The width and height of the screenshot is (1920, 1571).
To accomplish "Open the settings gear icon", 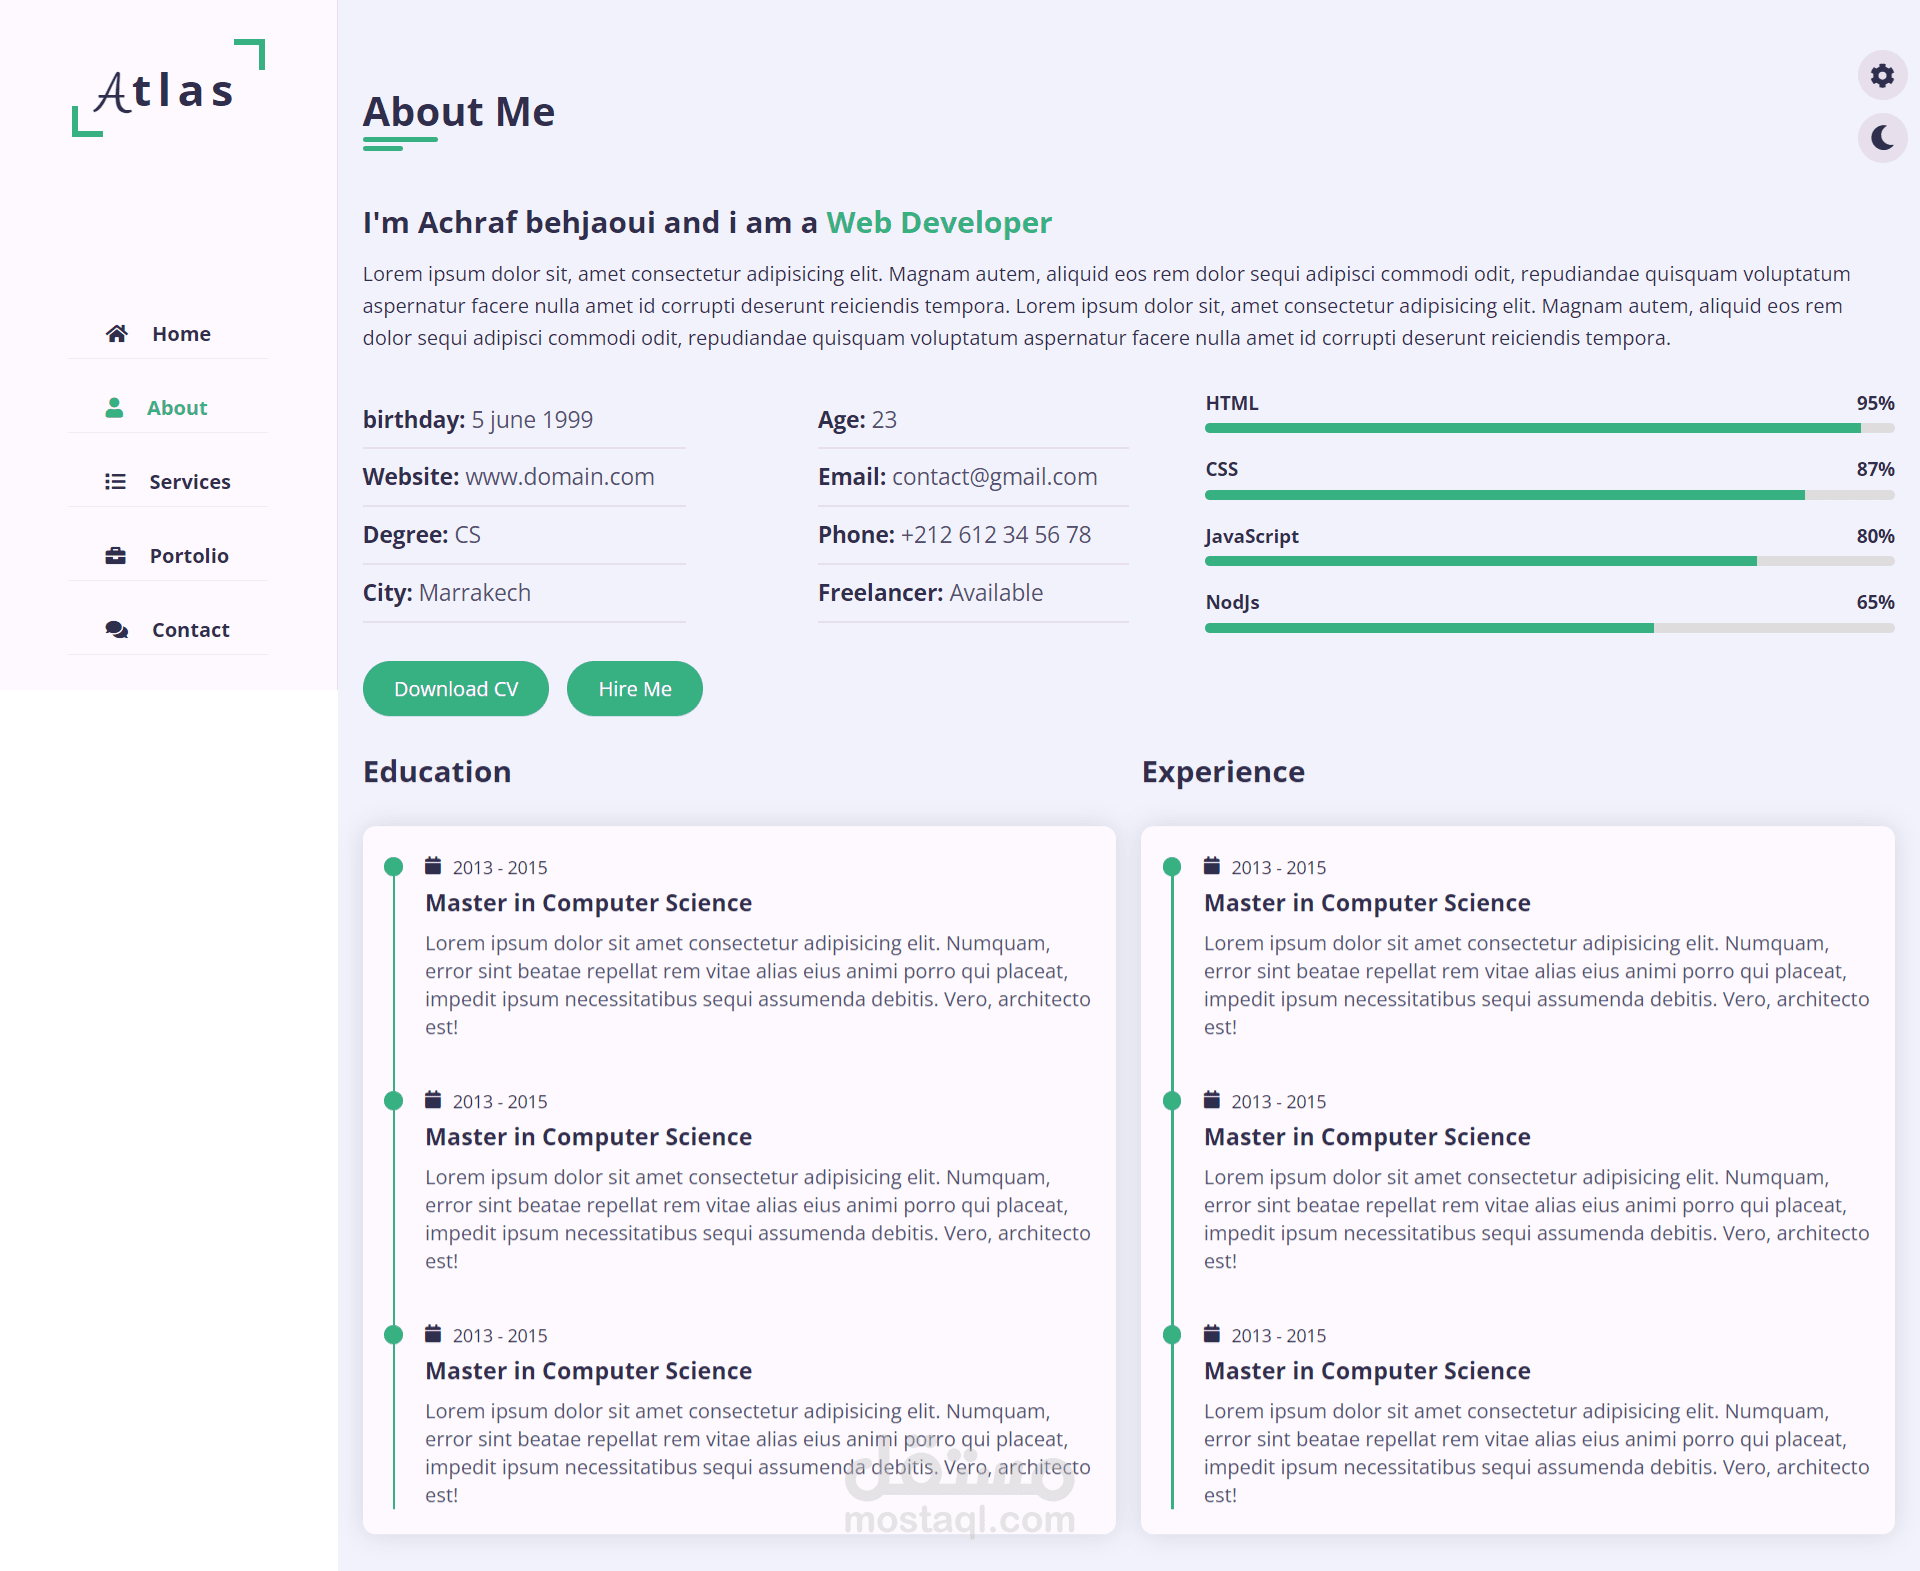I will (1882, 76).
